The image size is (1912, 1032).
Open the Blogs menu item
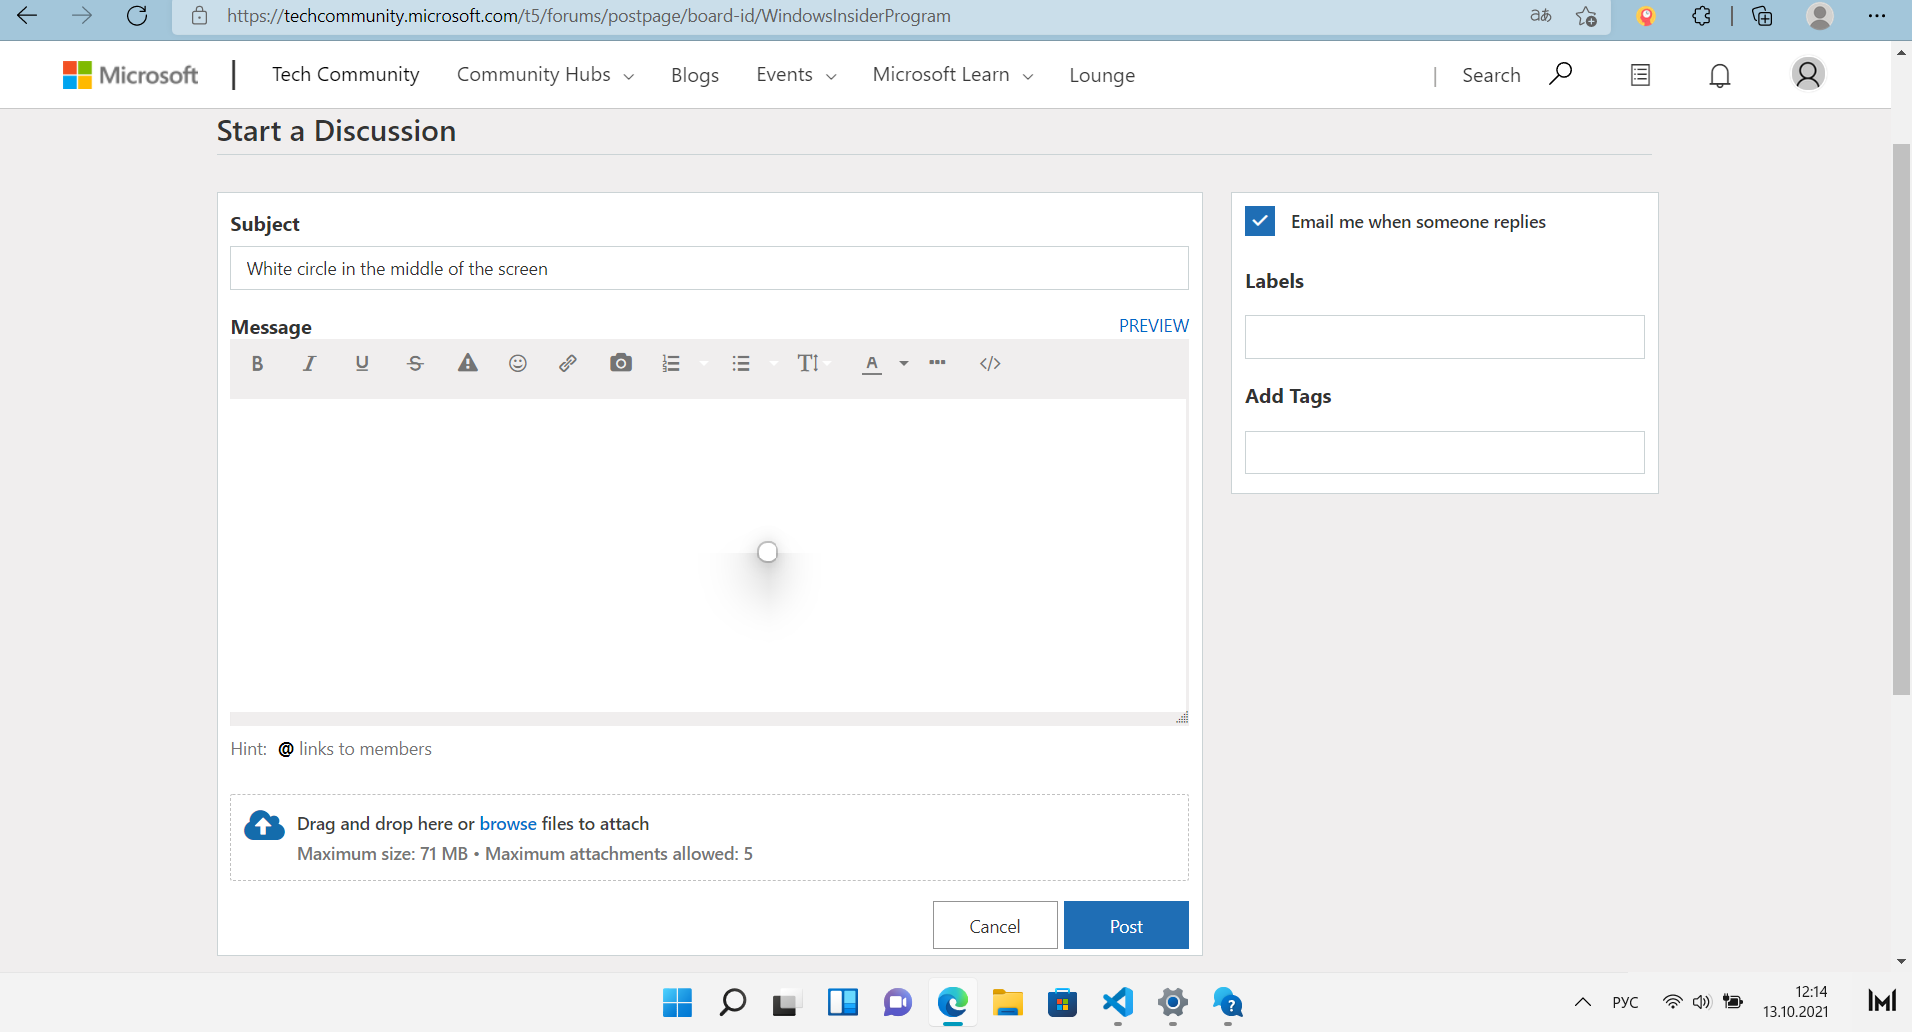[694, 74]
